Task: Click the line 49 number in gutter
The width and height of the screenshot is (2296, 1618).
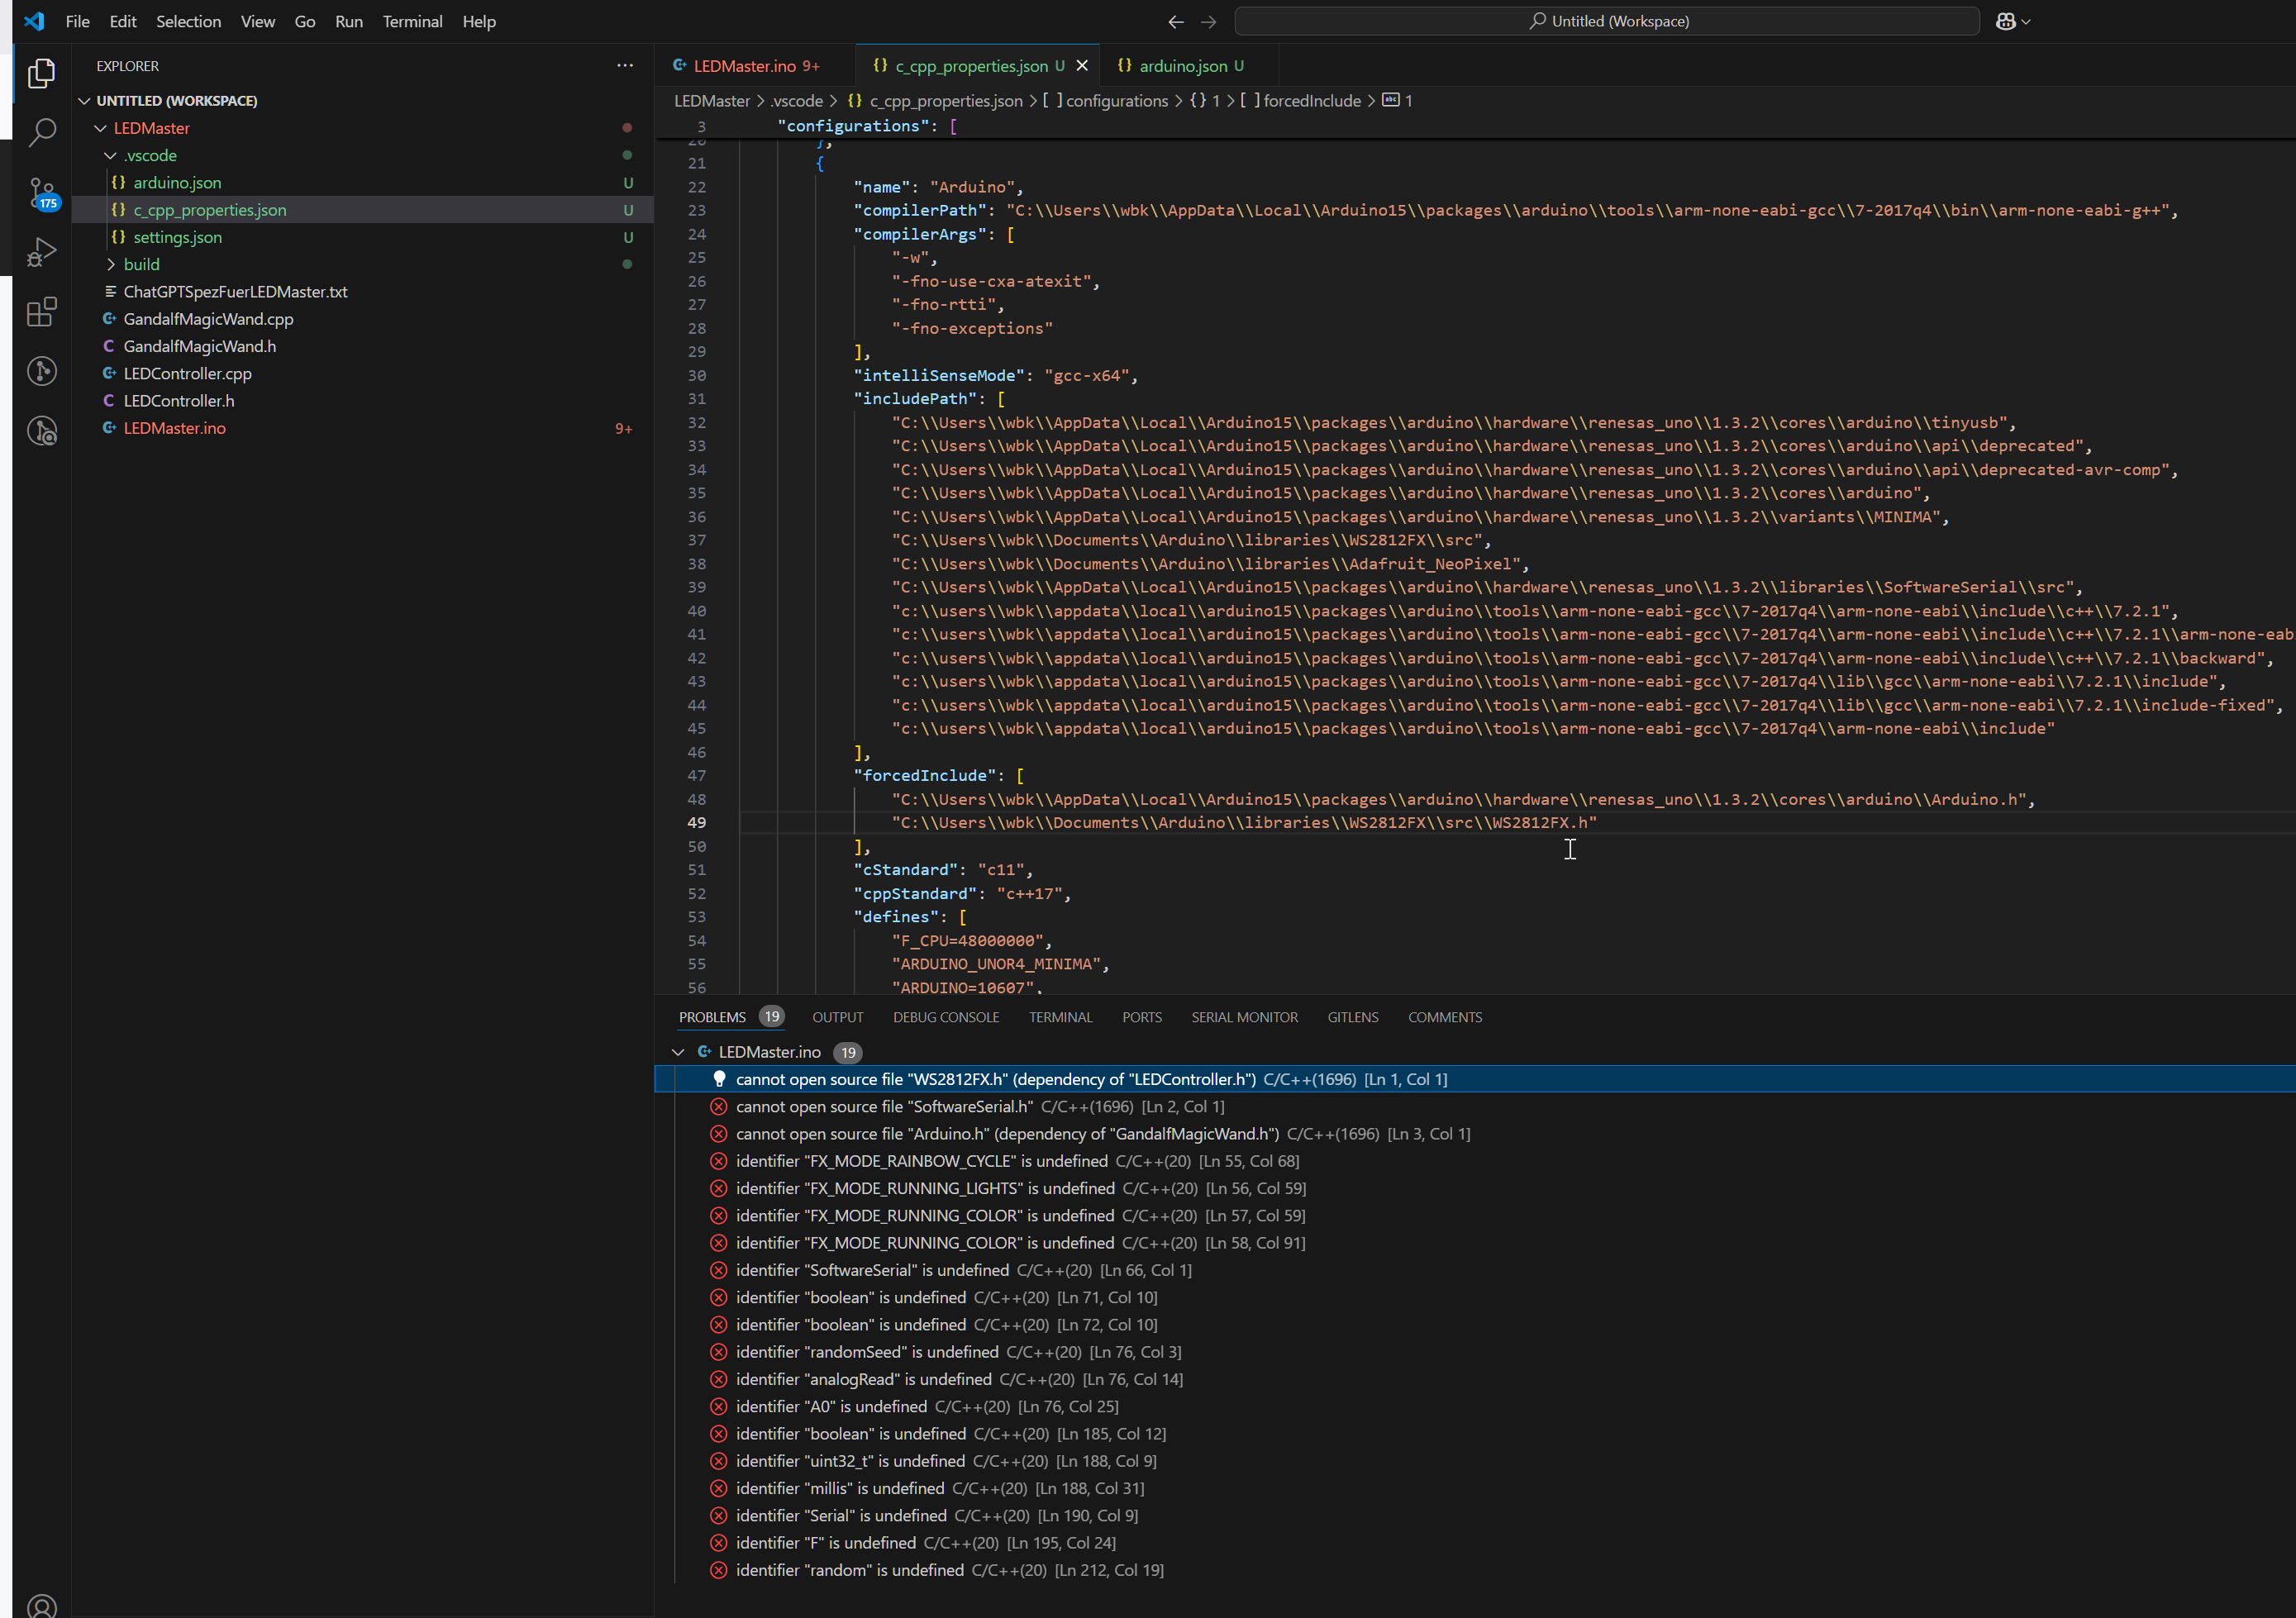Action: (x=697, y=823)
